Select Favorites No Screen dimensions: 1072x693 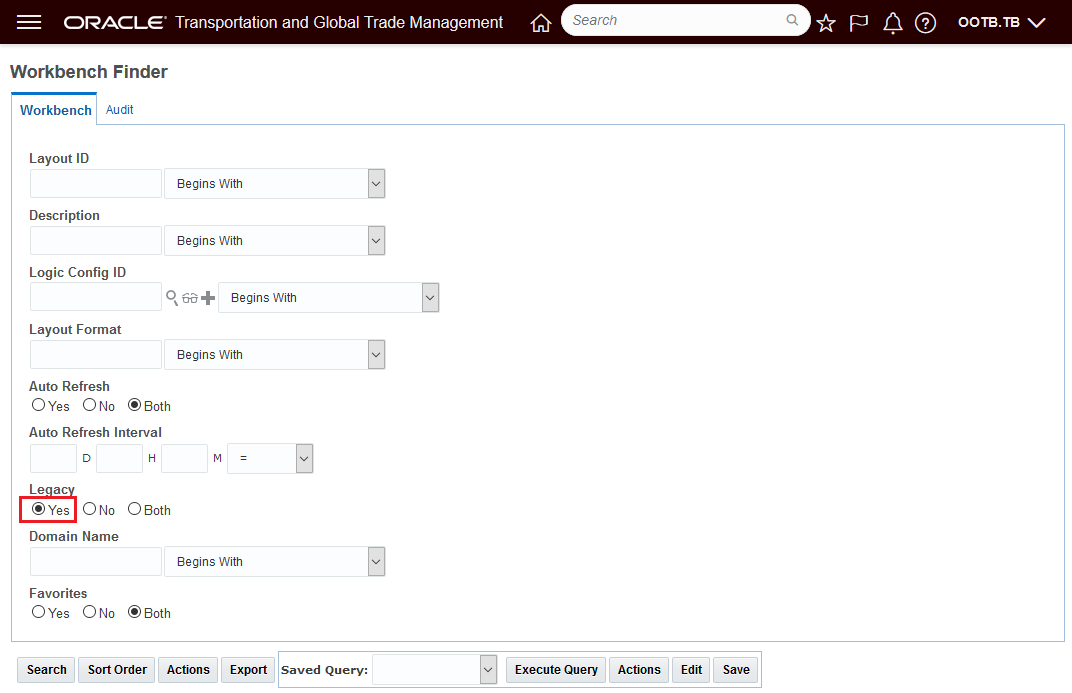pyautogui.click(x=90, y=612)
